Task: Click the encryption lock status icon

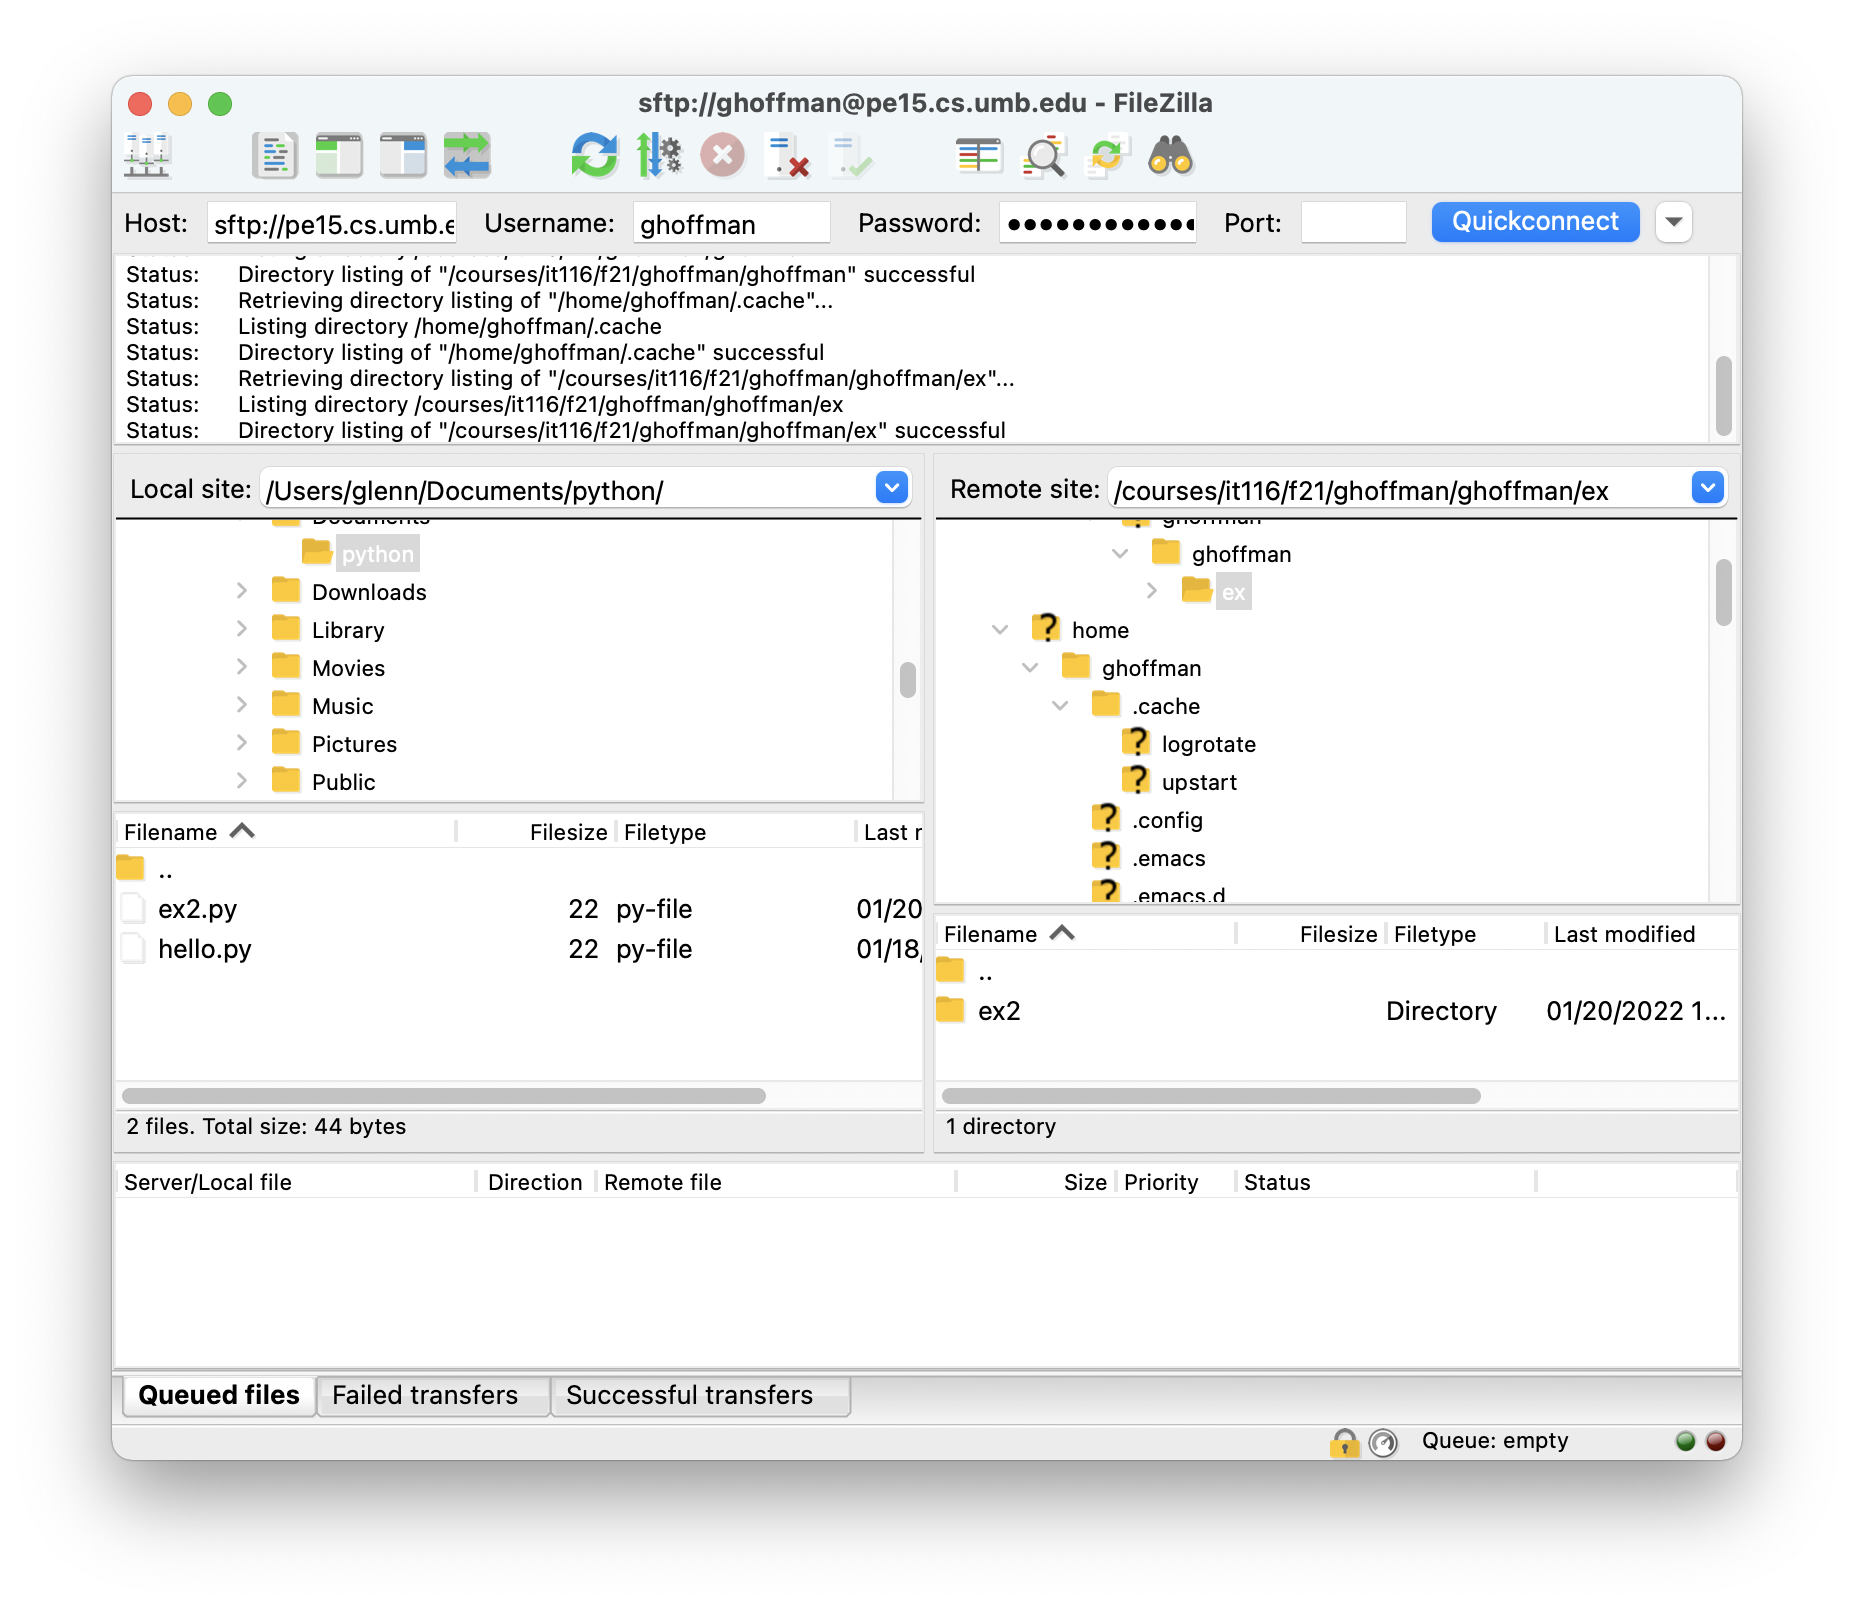Action: [1345, 1442]
